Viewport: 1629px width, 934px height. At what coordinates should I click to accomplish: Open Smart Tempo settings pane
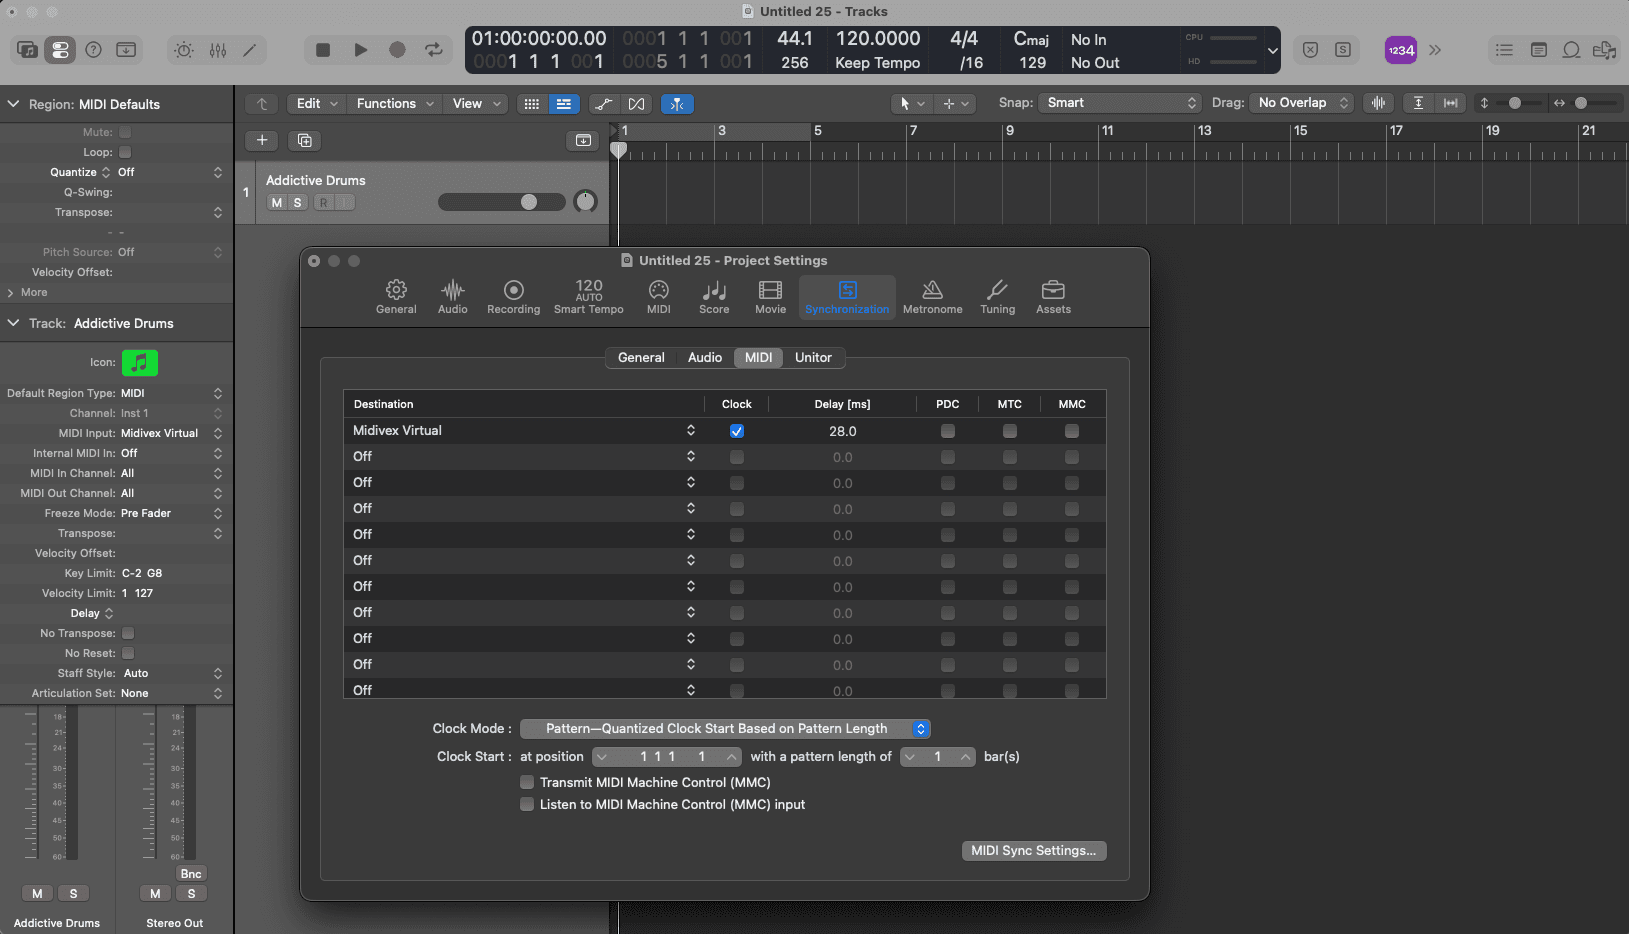pyautogui.click(x=589, y=297)
